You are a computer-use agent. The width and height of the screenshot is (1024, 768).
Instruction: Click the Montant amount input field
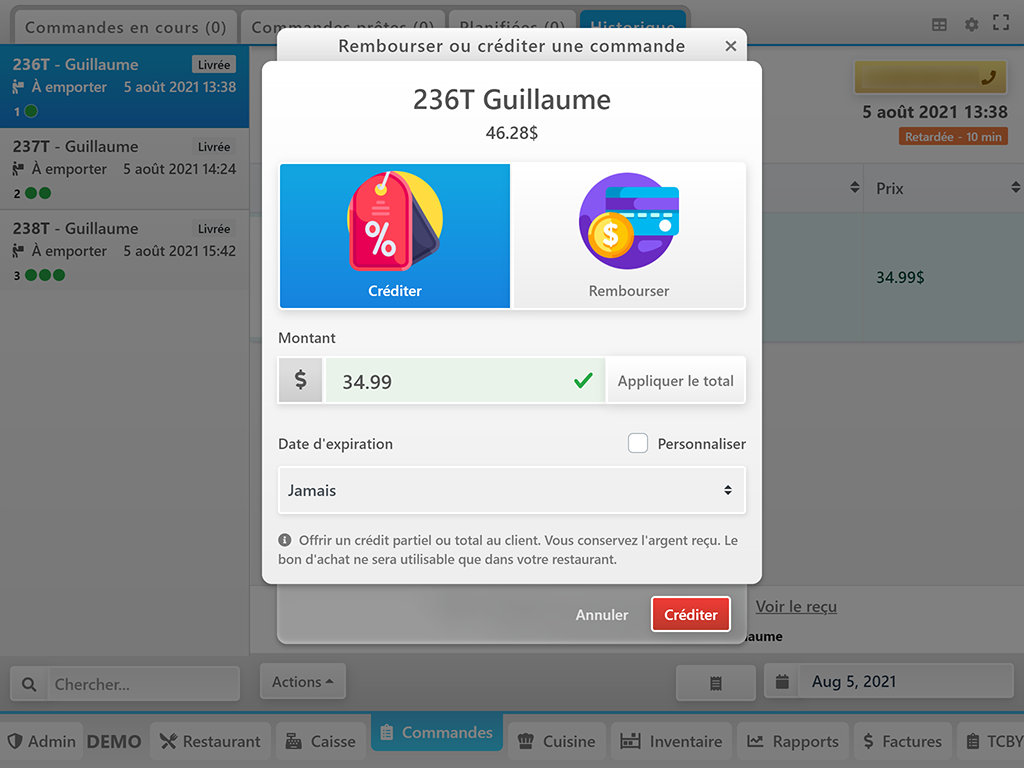pyautogui.click(x=465, y=381)
